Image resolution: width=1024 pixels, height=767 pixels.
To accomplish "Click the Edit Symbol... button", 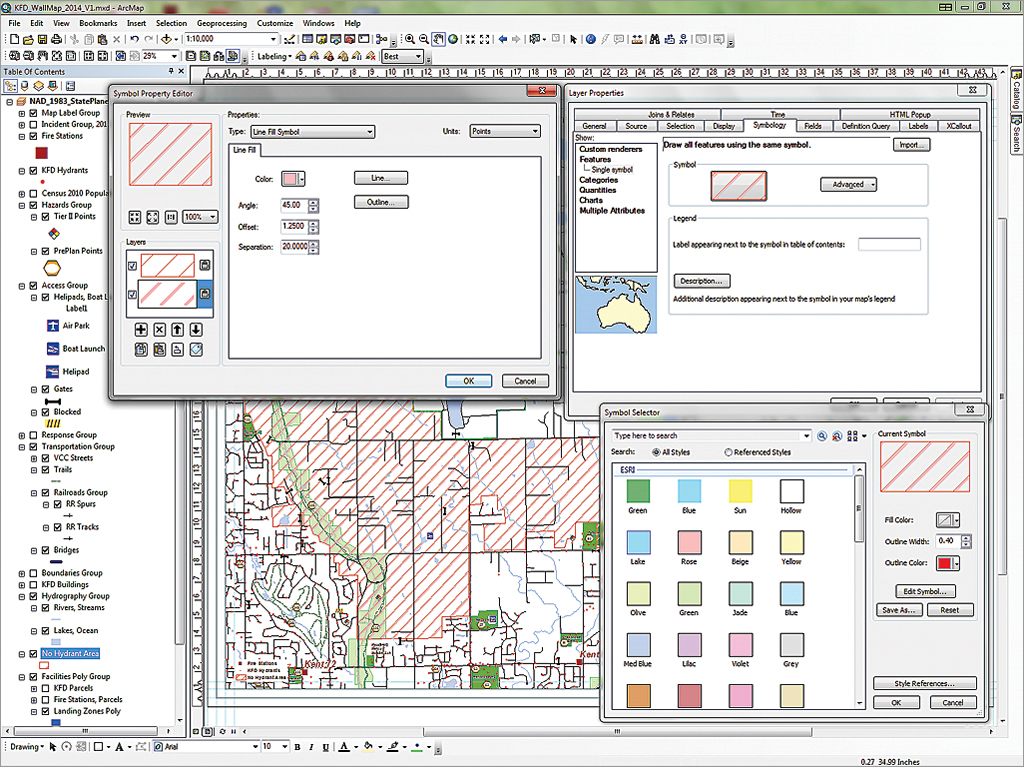I will pyautogui.click(x=924, y=591).
